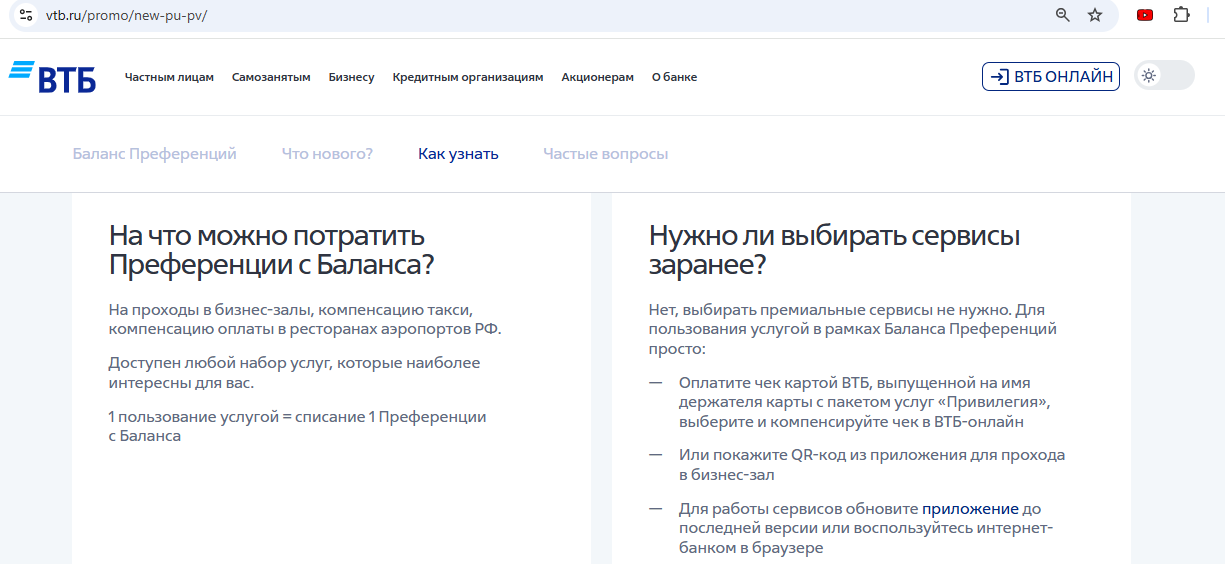This screenshot has width=1225, height=564.
Task: Toggle the light/dark theme switch
Action: [1163, 76]
